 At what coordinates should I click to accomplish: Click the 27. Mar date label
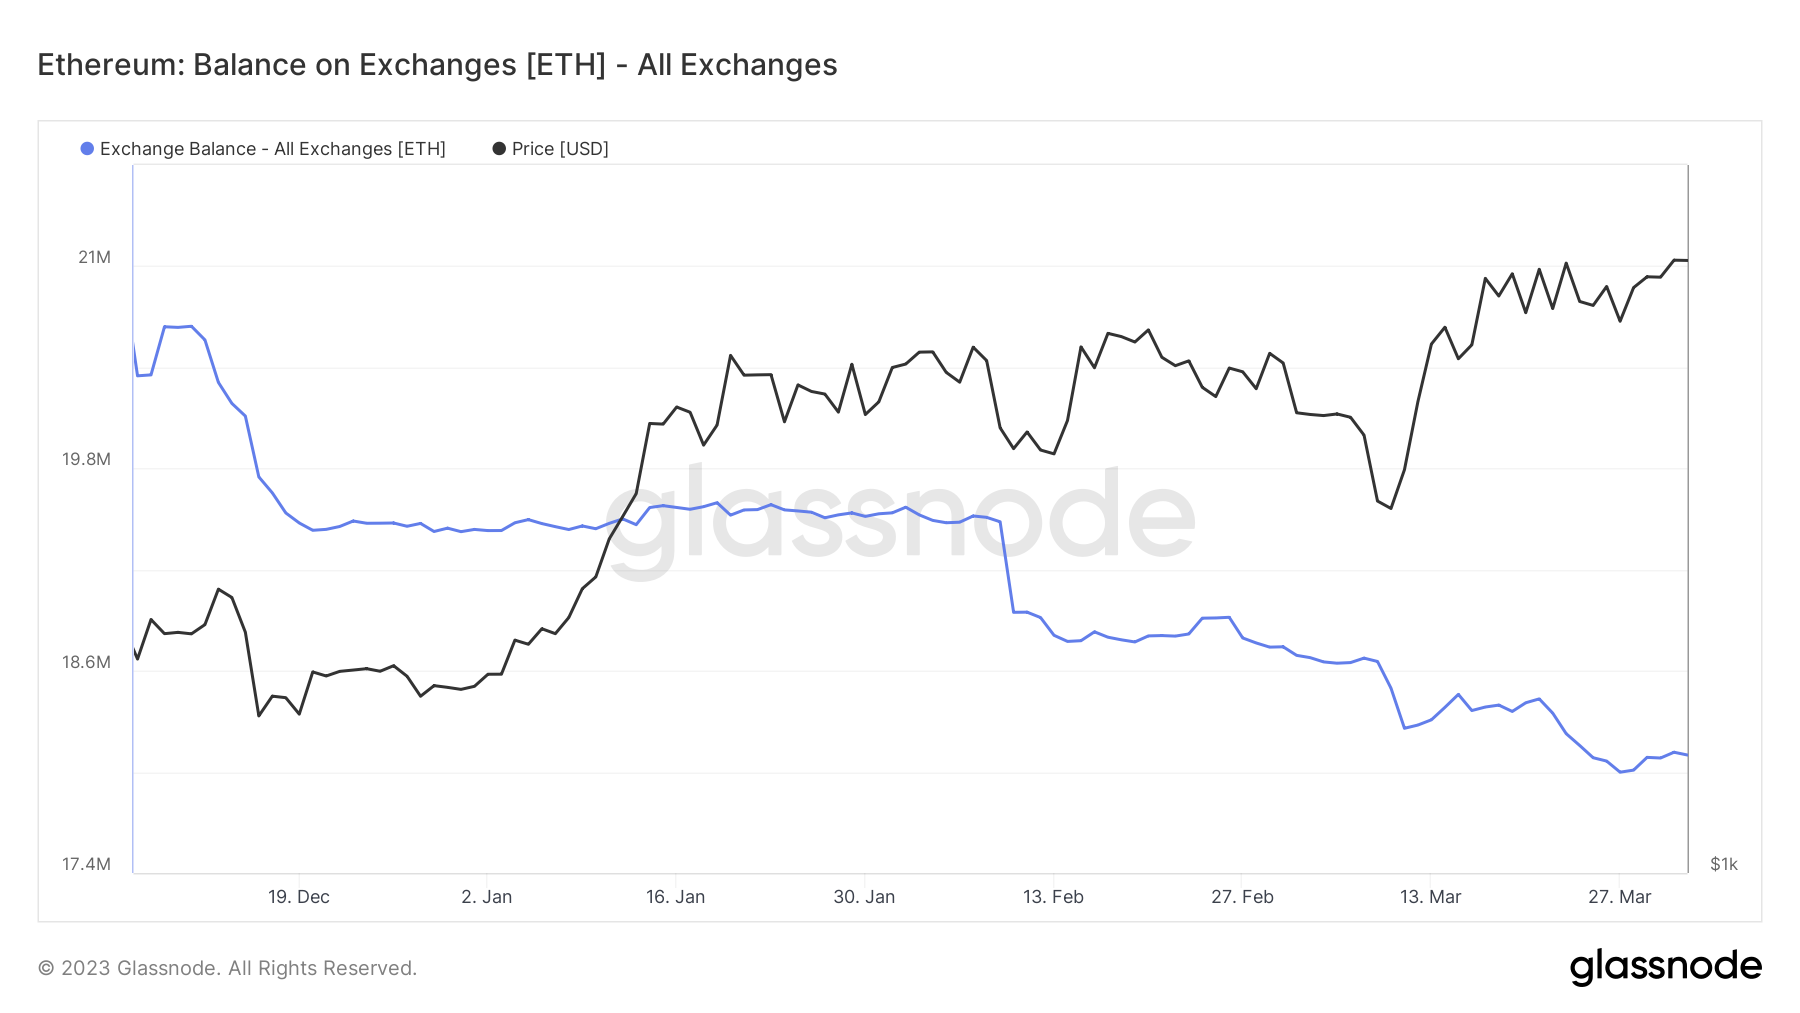click(1619, 897)
